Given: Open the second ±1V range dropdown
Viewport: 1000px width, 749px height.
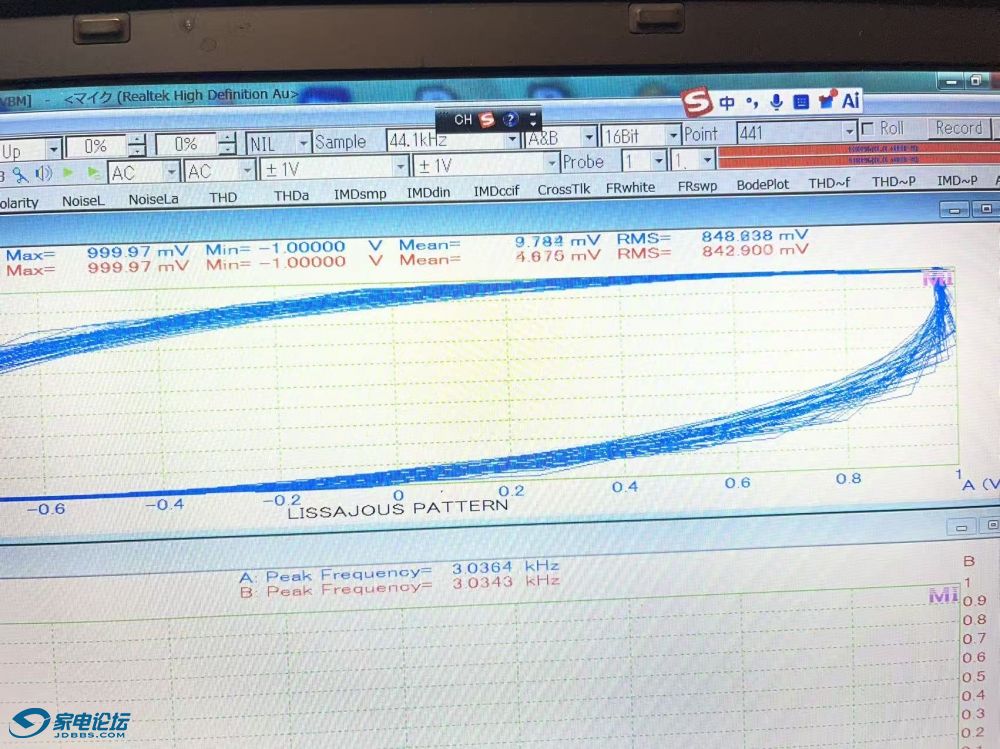Looking at the screenshot, I should click(552, 163).
